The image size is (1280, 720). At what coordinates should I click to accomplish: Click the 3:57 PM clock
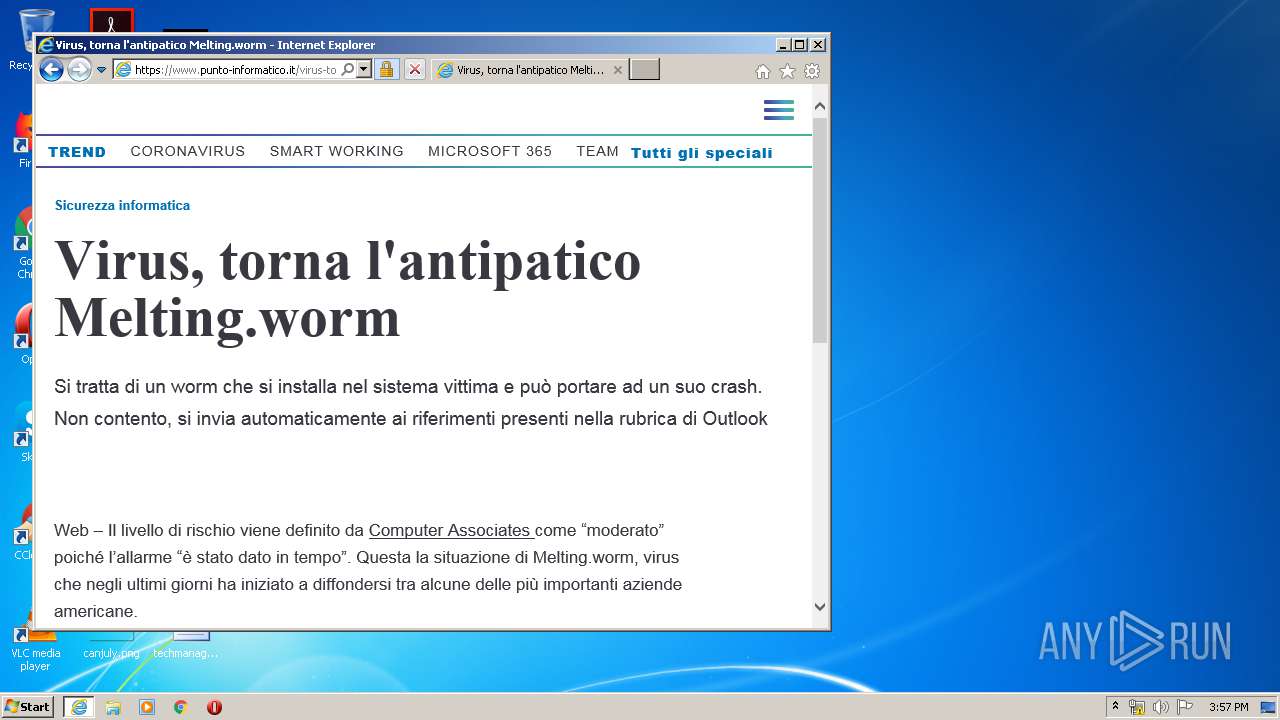[1228, 707]
